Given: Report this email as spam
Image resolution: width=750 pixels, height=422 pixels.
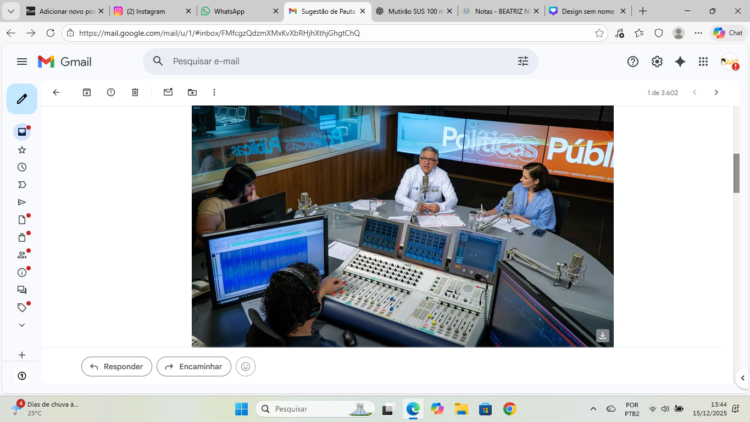Looking at the screenshot, I should point(111,92).
